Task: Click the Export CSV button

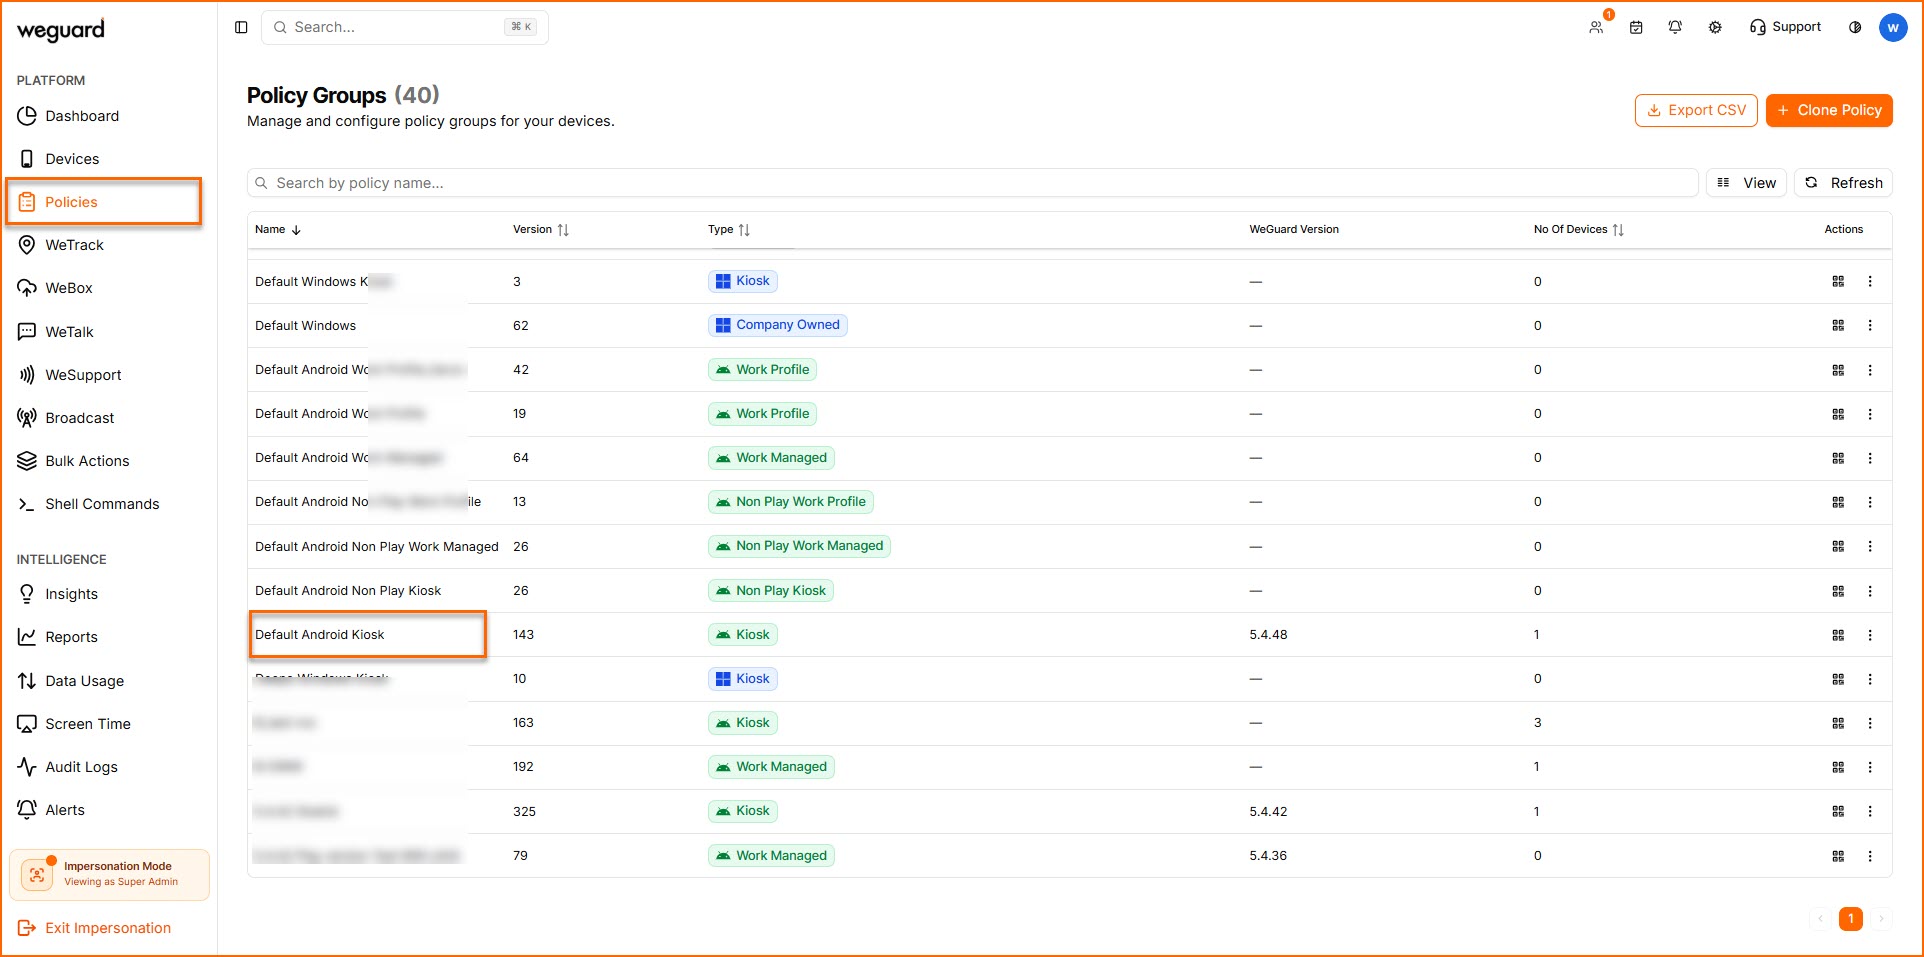Action: tap(1696, 110)
